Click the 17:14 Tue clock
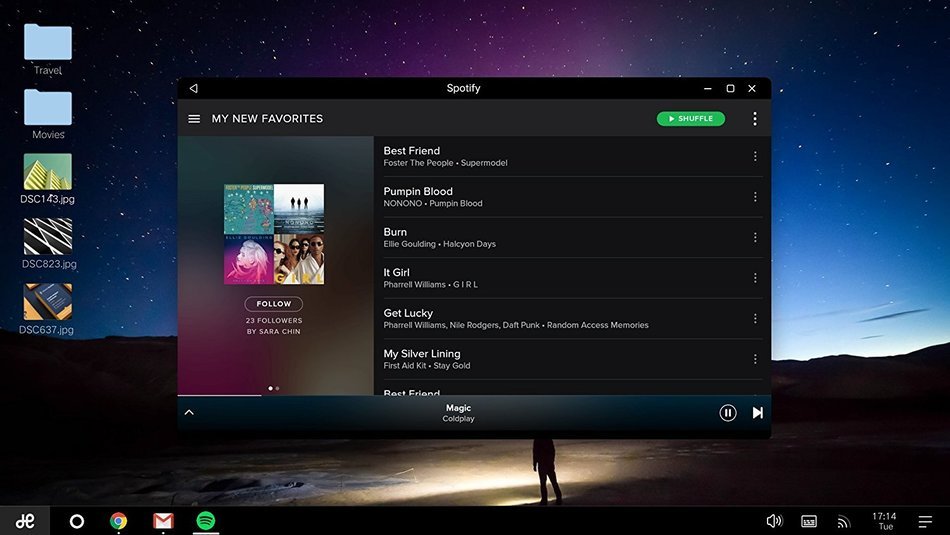This screenshot has height=535, width=950. [x=885, y=521]
